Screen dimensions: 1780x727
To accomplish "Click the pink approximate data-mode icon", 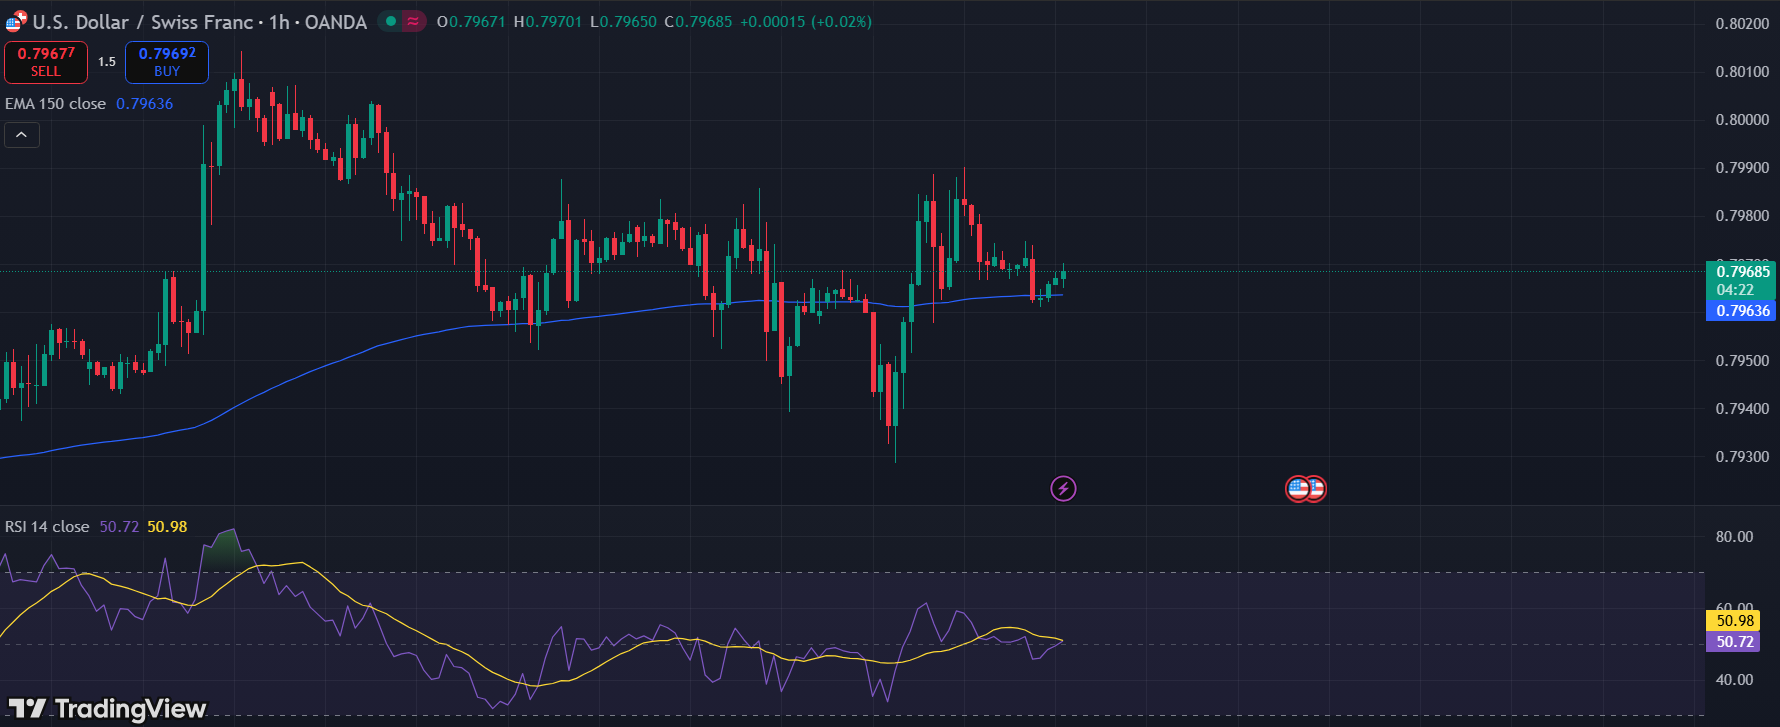I will point(413,21).
